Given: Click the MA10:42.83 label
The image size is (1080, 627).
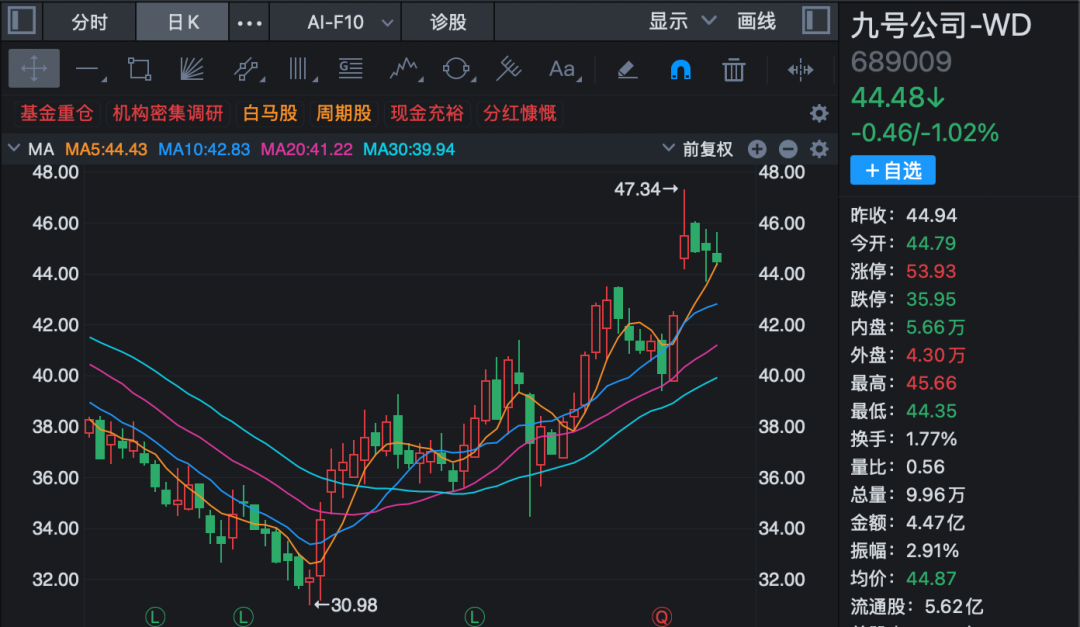Looking at the screenshot, I should point(204,150).
